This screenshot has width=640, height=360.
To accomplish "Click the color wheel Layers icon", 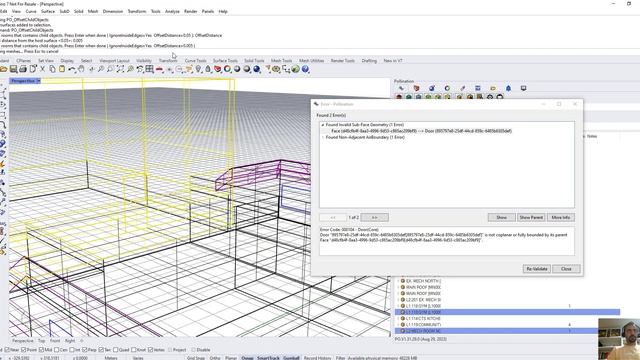I will (227, 69).
